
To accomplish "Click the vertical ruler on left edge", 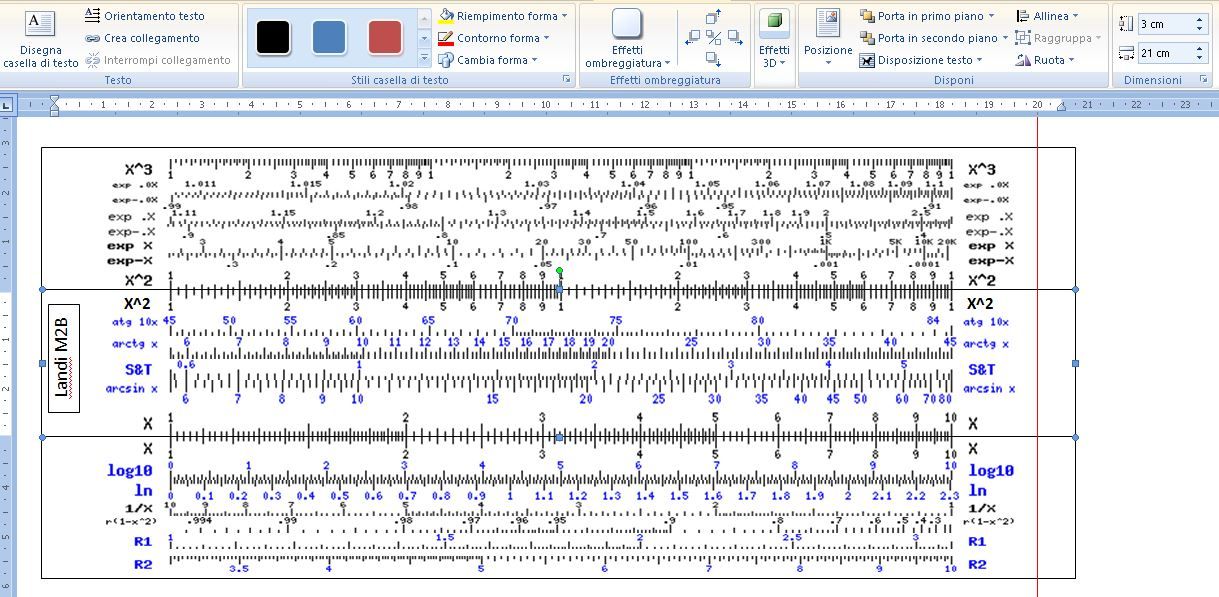I will [5, 355].
